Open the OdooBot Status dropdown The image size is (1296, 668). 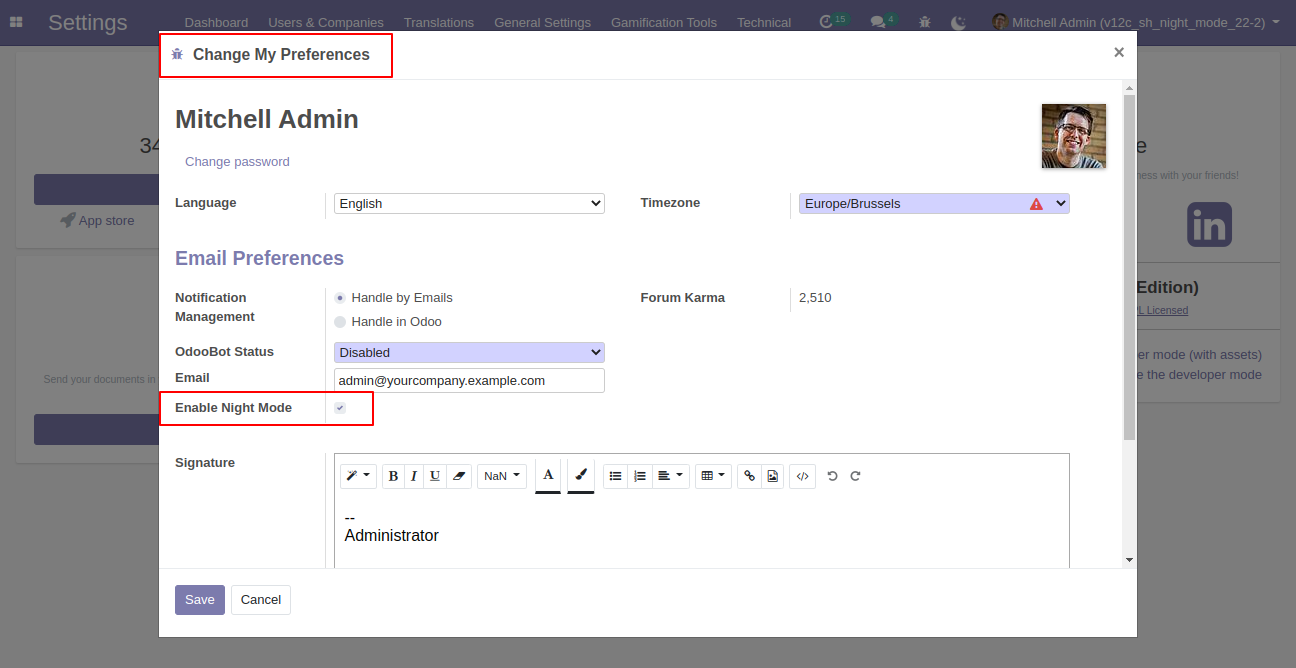tap(469, 352)
